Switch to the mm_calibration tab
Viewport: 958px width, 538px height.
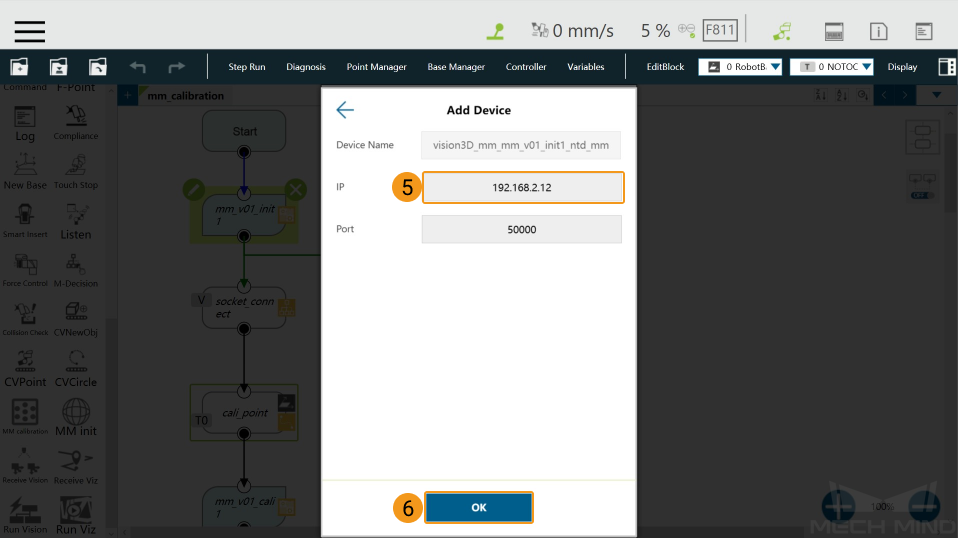coord(185,96)
